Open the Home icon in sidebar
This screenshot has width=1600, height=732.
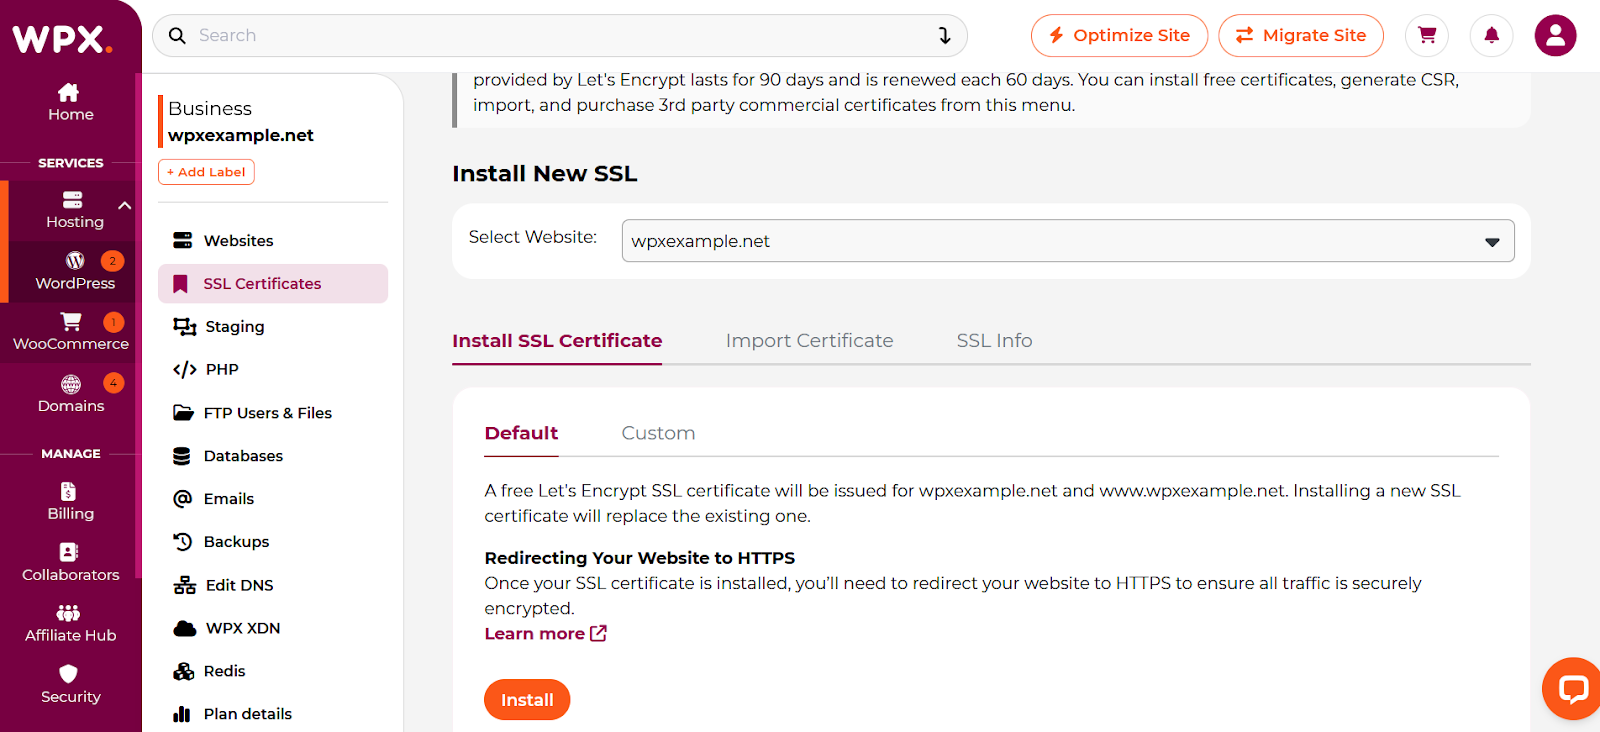(69, 92)
